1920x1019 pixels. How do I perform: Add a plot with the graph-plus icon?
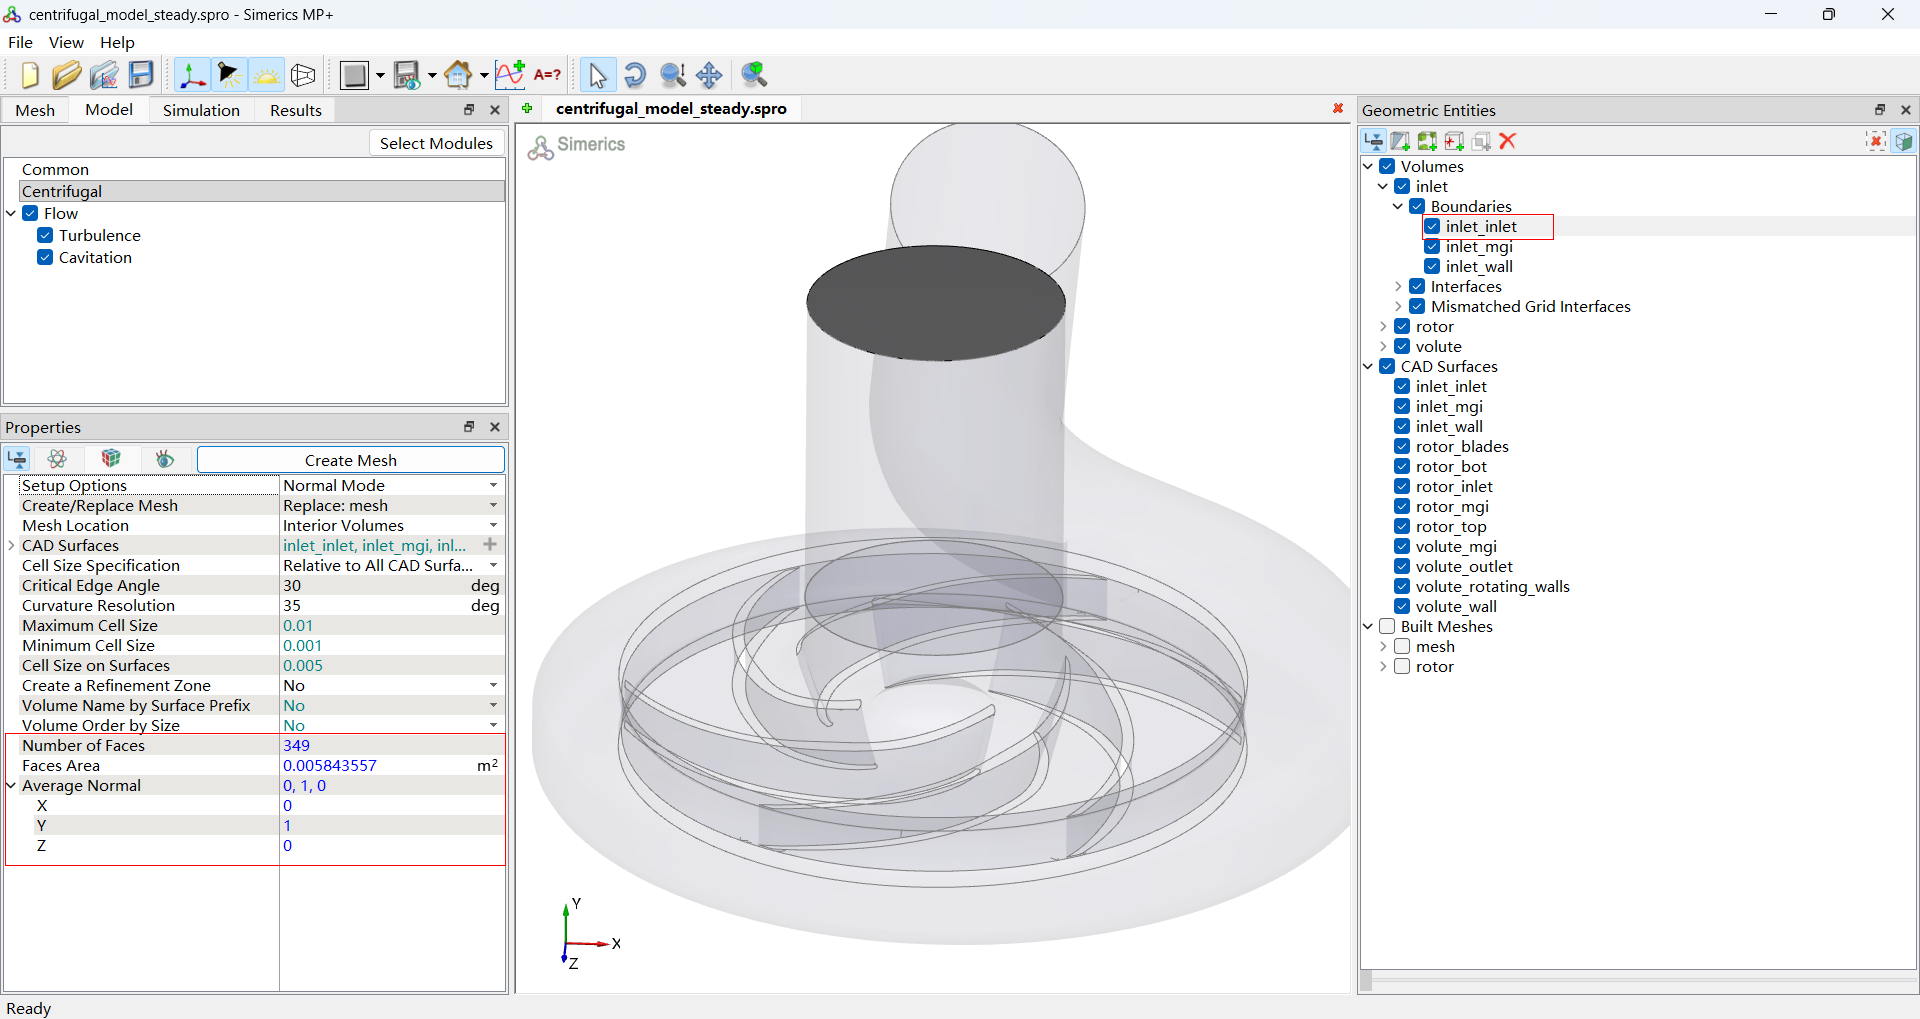[510, 75]
